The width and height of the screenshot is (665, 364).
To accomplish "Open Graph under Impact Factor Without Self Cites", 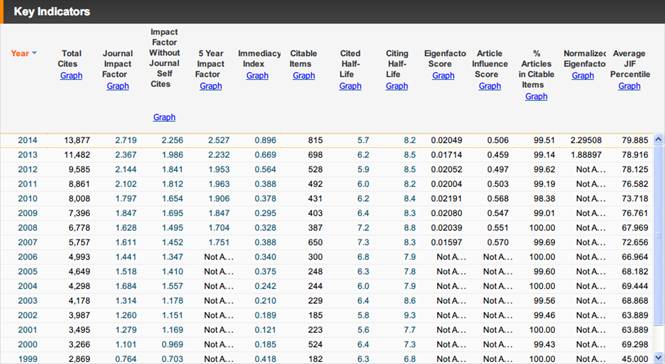I will click(164, 117).
